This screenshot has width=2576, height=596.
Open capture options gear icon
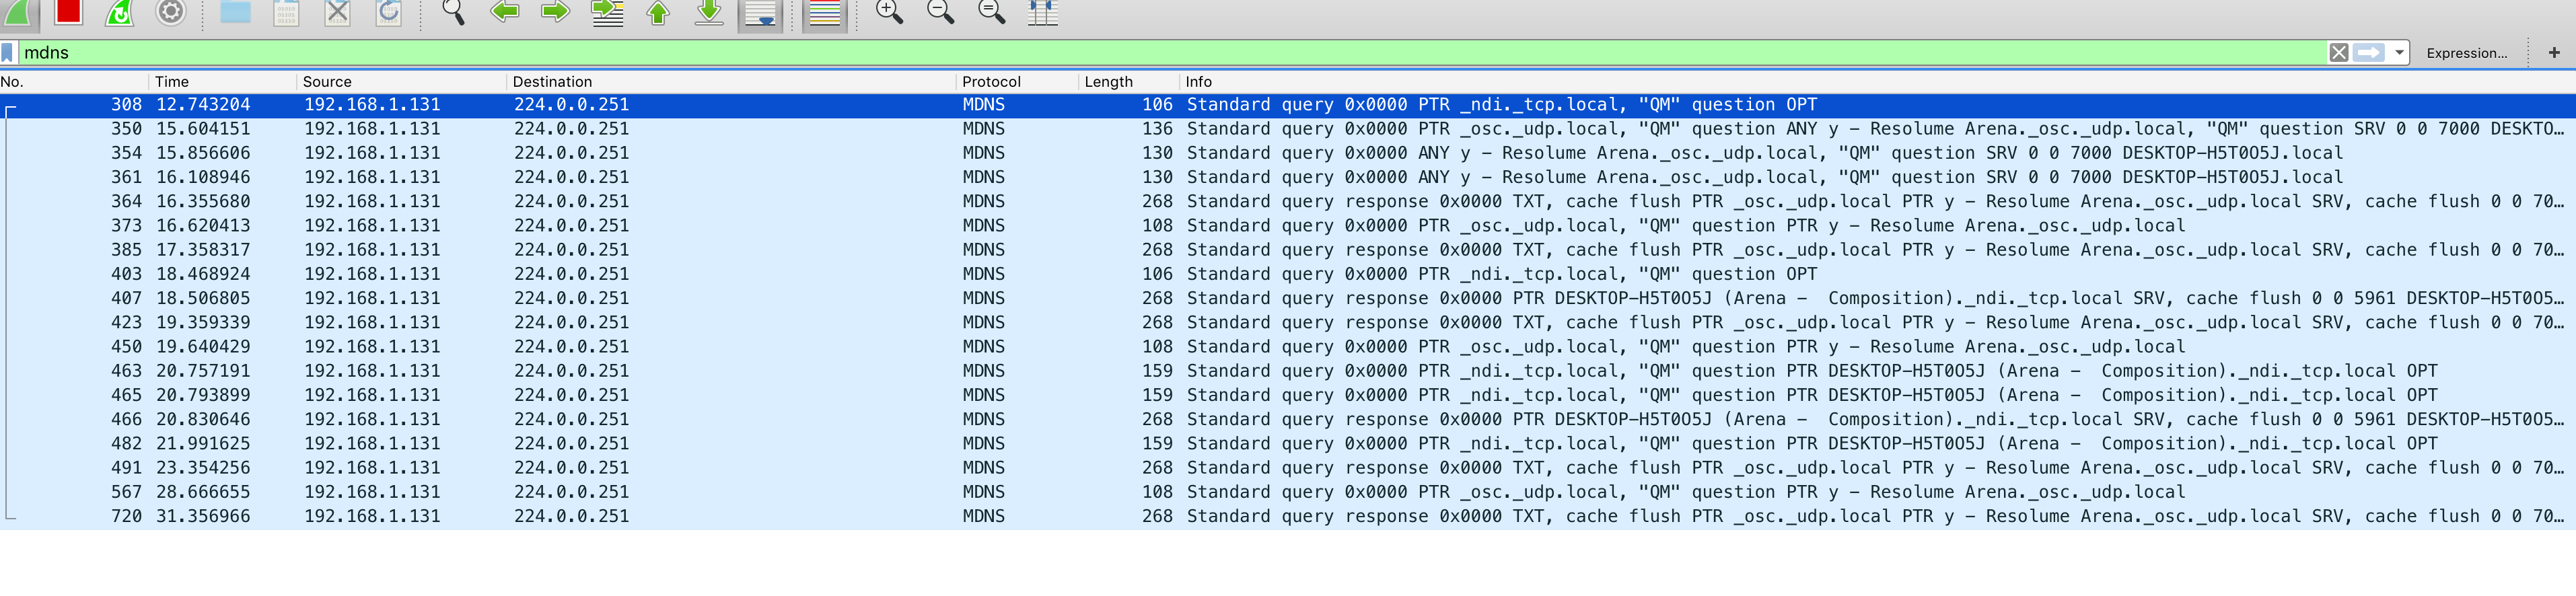tap(171, 12)
